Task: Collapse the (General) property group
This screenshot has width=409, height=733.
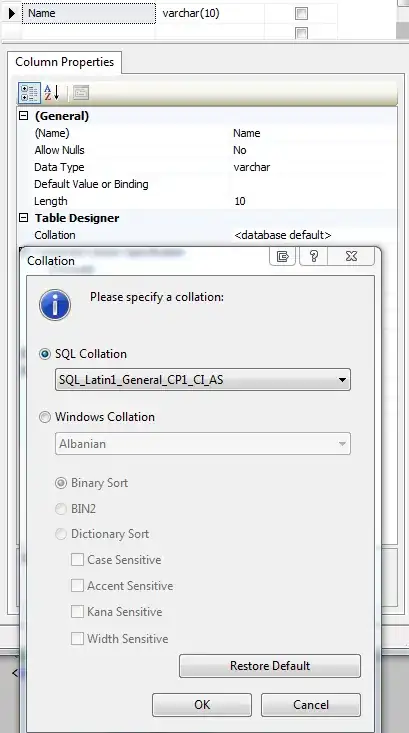Action: click(x=23, y=116)
